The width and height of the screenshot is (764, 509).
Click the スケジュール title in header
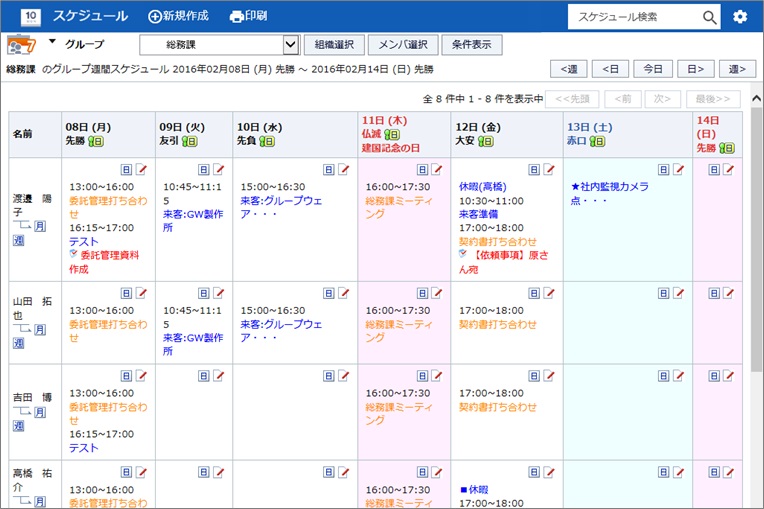(x=90, y=16)
